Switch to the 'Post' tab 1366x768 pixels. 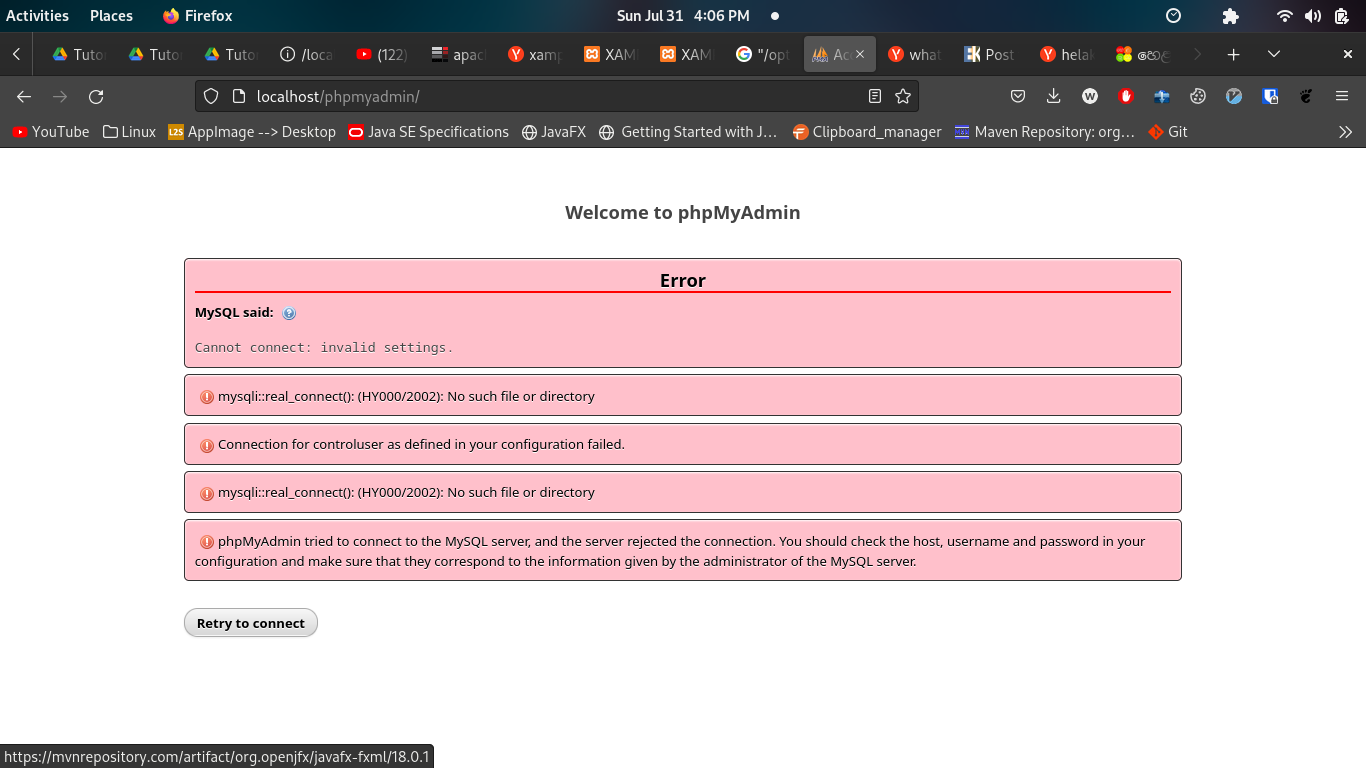click(x=990, y=54)
